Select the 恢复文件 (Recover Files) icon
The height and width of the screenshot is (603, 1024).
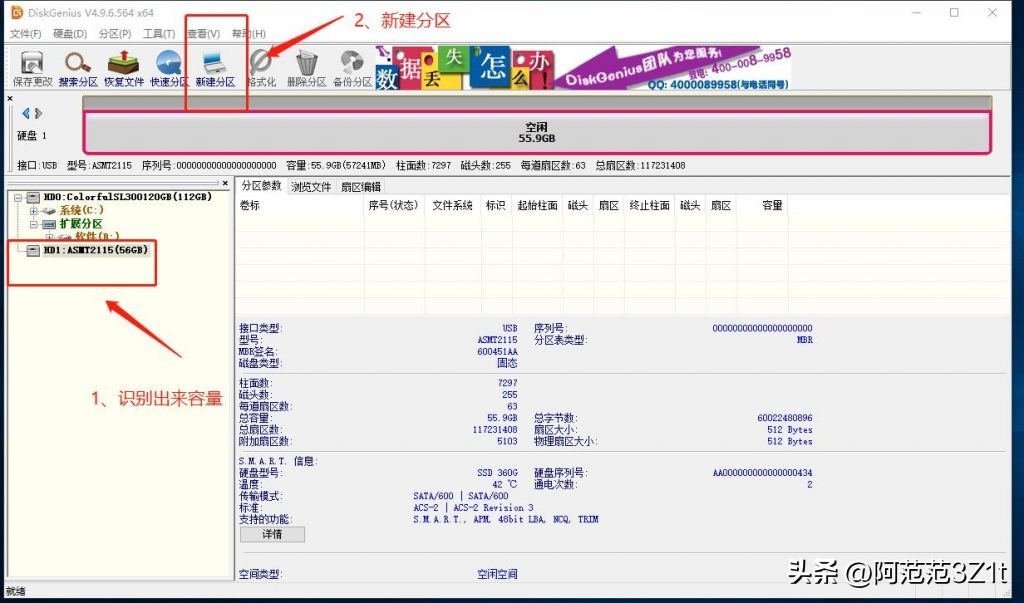point(122,67)
